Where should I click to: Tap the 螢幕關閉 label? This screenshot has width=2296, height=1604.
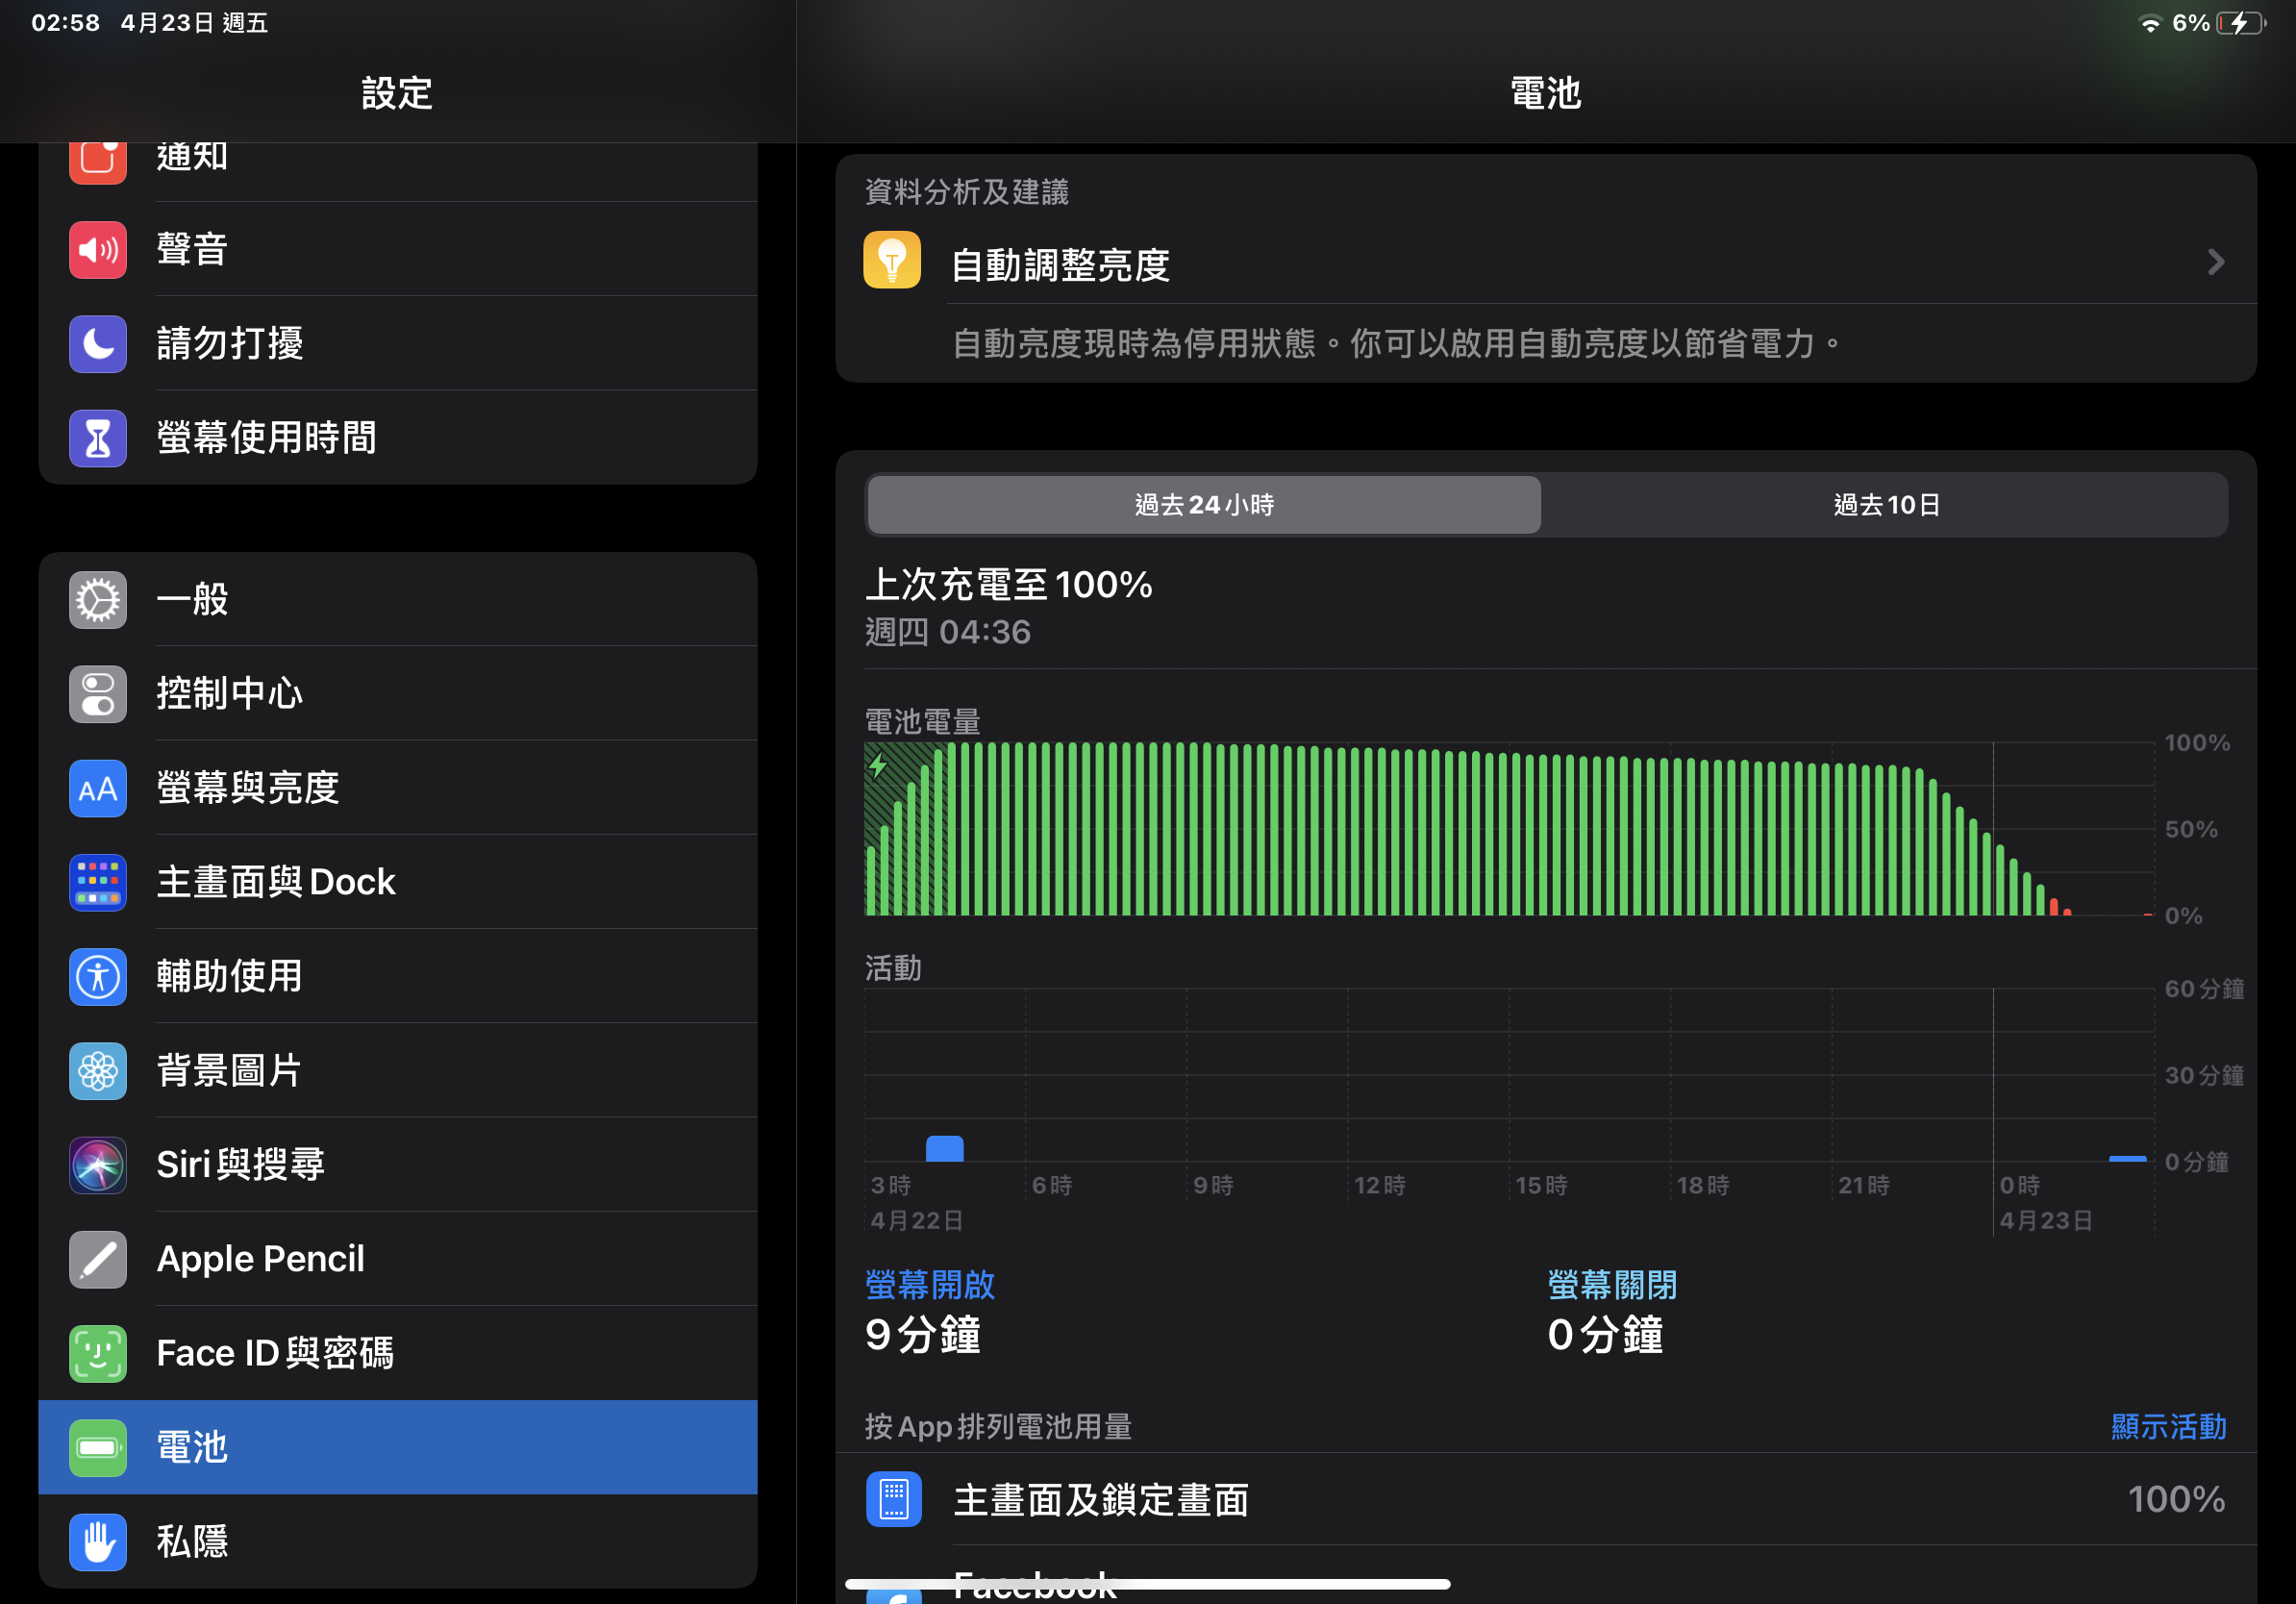point(1612,1285)
